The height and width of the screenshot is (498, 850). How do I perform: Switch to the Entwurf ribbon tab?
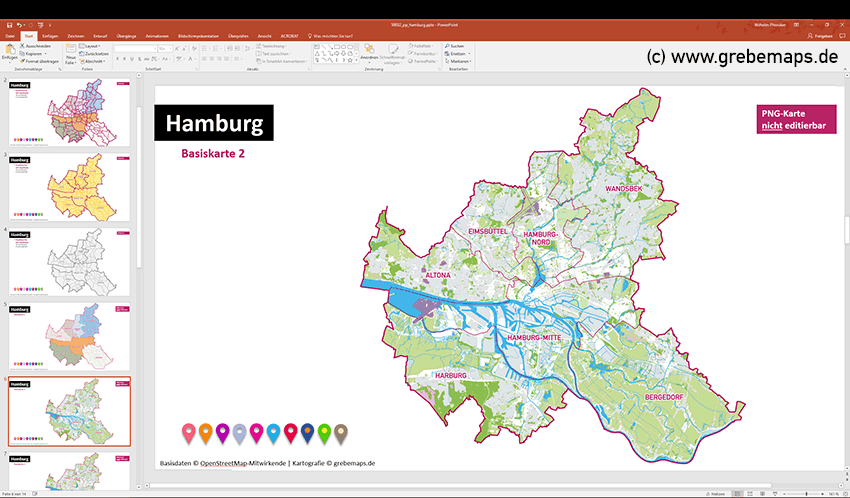pyautogui.click(x=100, y=35)
